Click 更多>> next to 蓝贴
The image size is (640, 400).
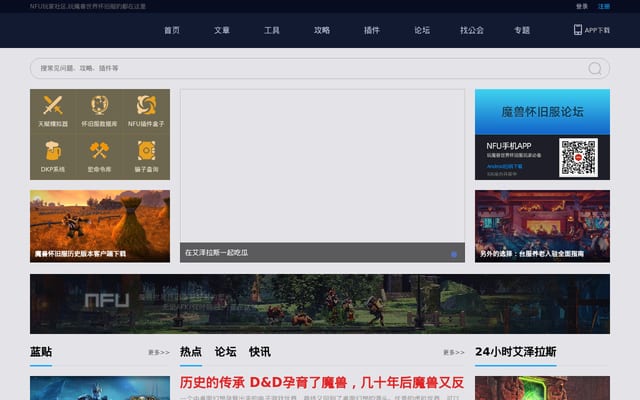click(159, 352)
